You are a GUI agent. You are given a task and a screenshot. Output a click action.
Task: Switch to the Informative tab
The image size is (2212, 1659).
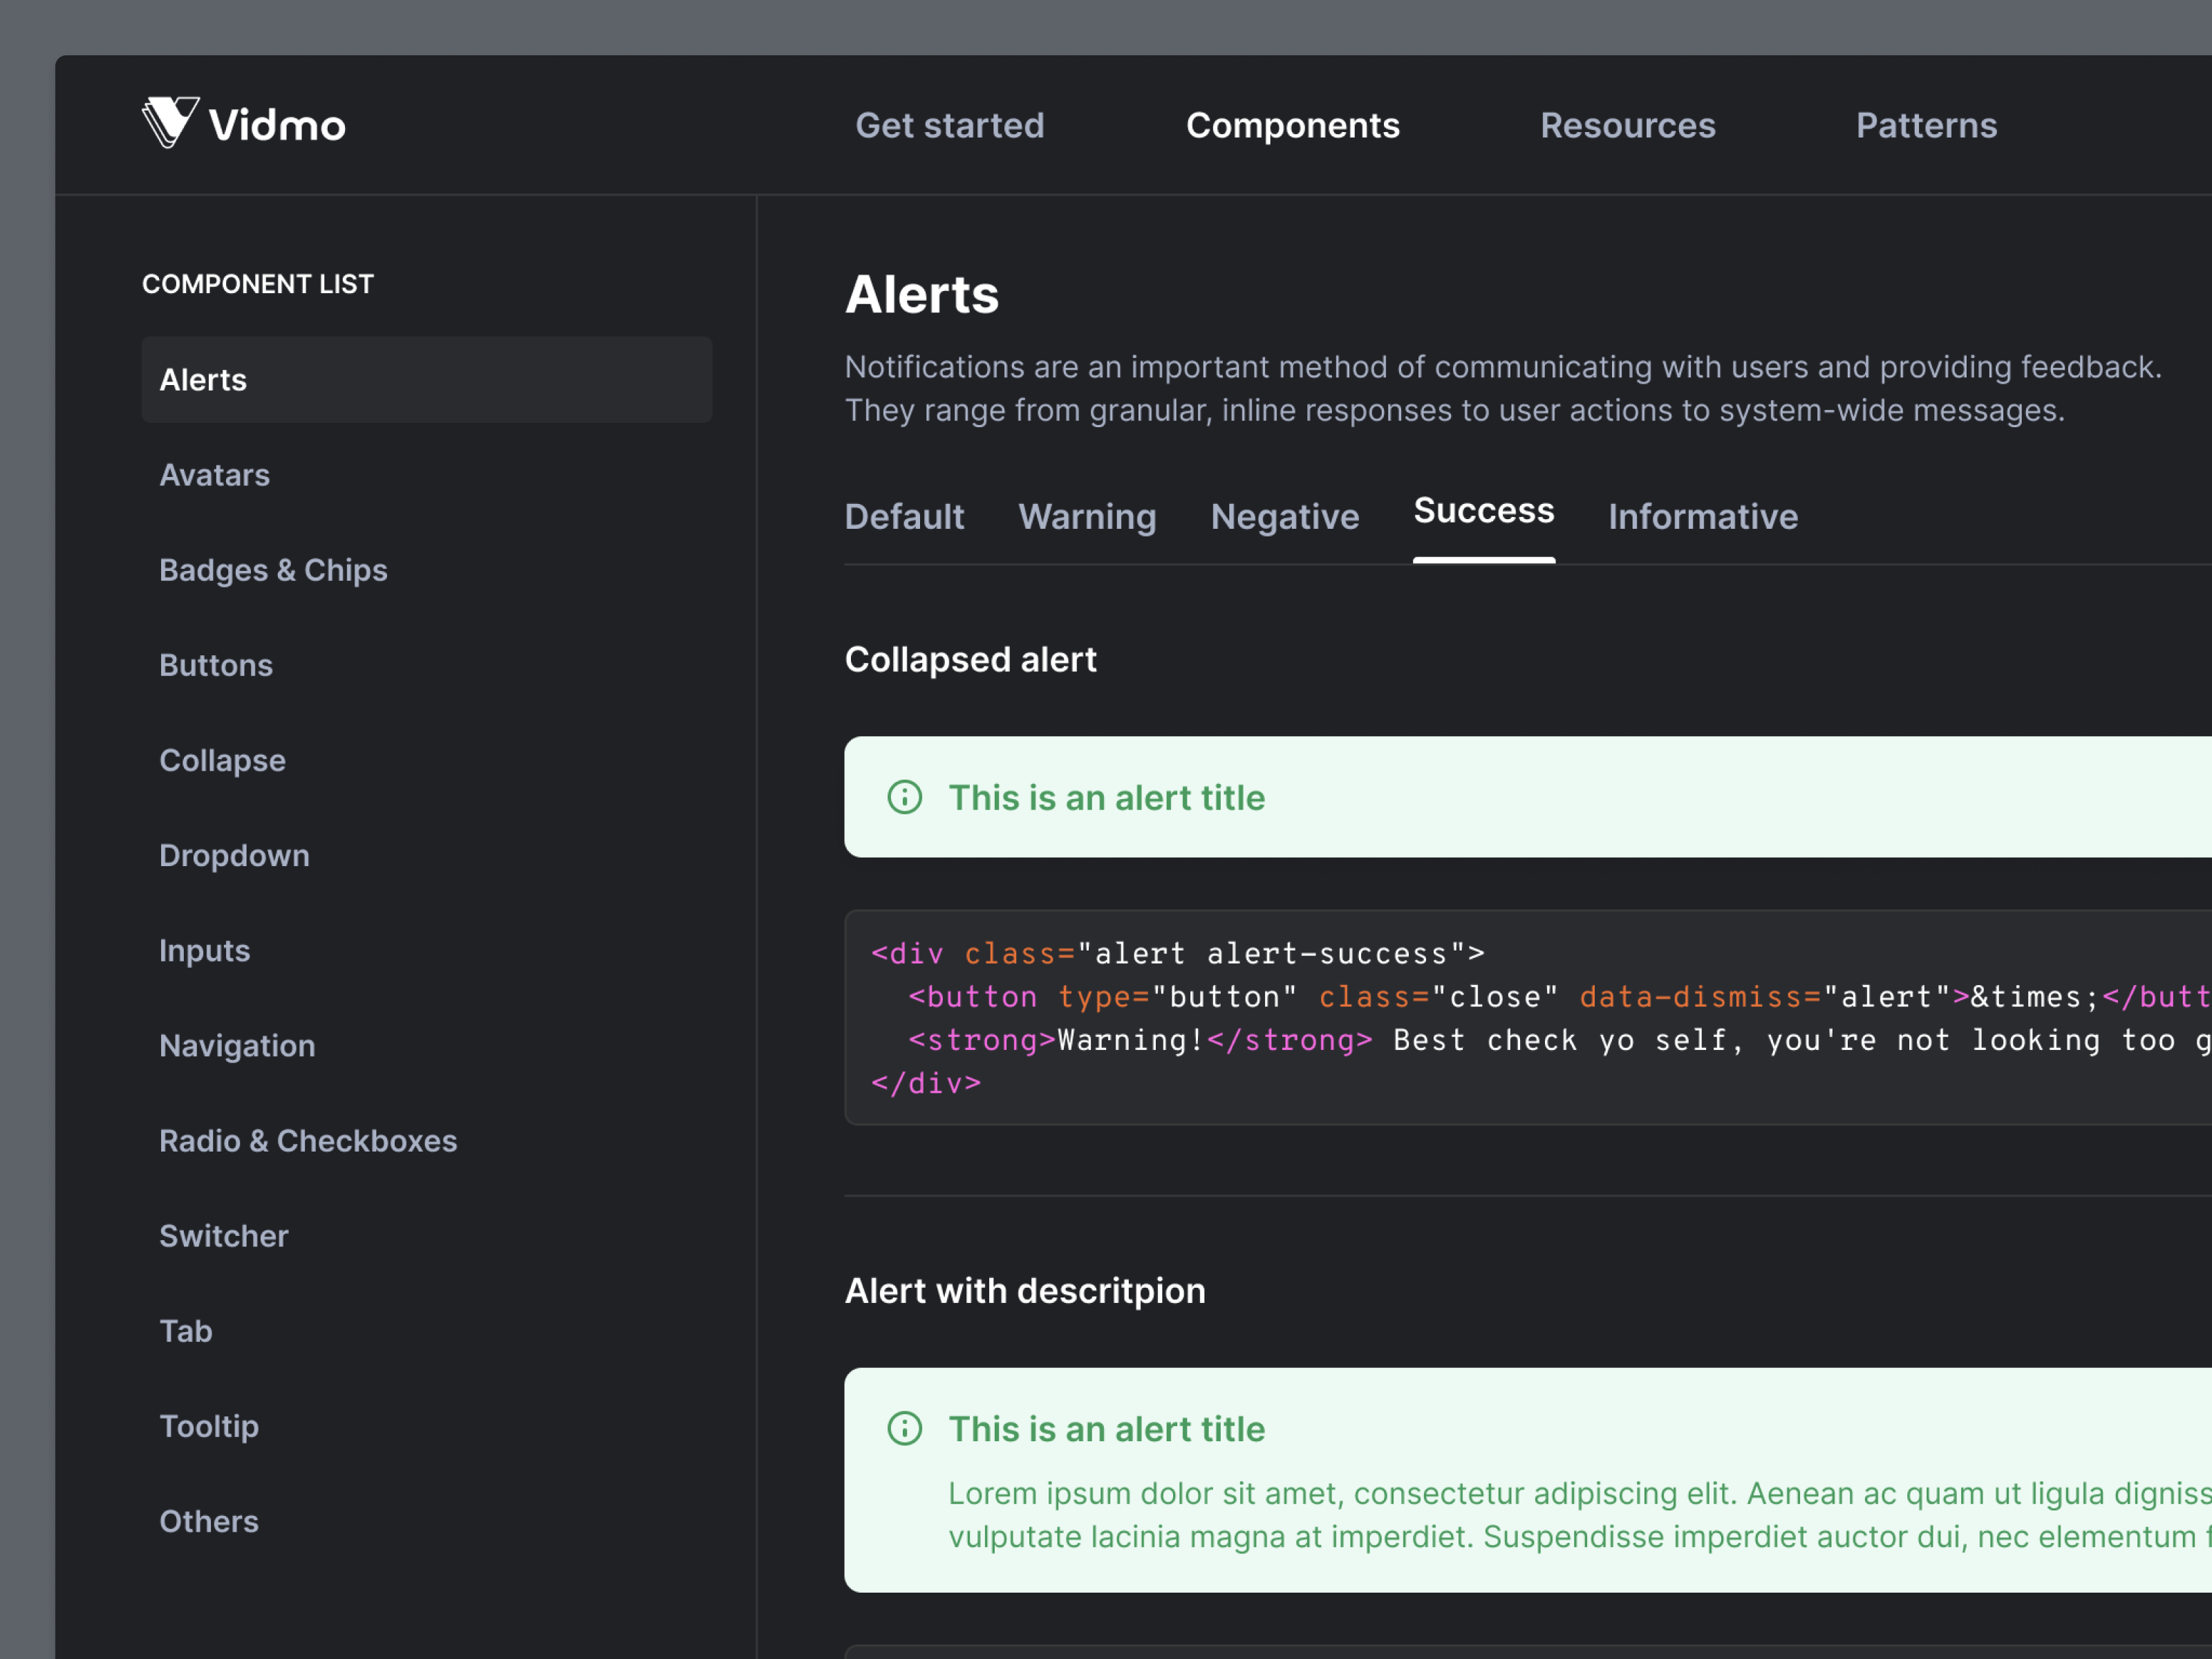pyautogui.click(x=1702, y=516)
